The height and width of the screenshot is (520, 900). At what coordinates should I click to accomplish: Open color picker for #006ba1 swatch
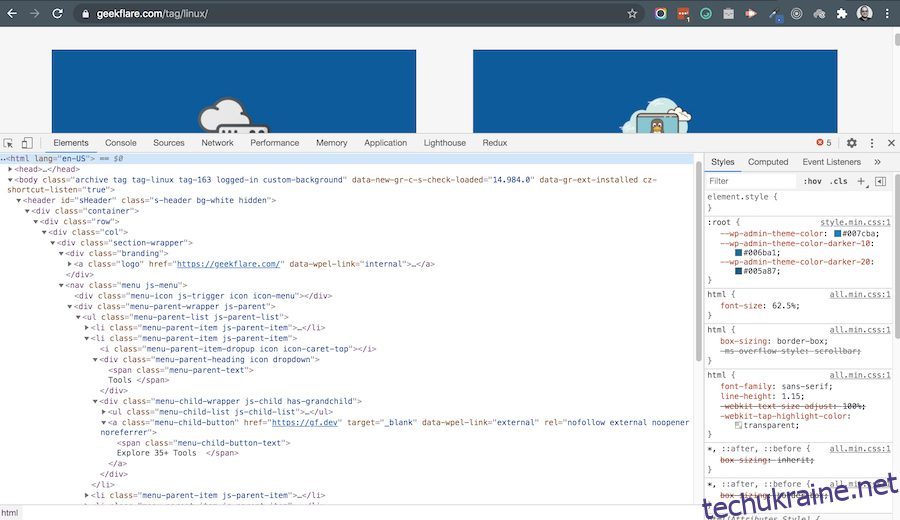click(739, 253)
